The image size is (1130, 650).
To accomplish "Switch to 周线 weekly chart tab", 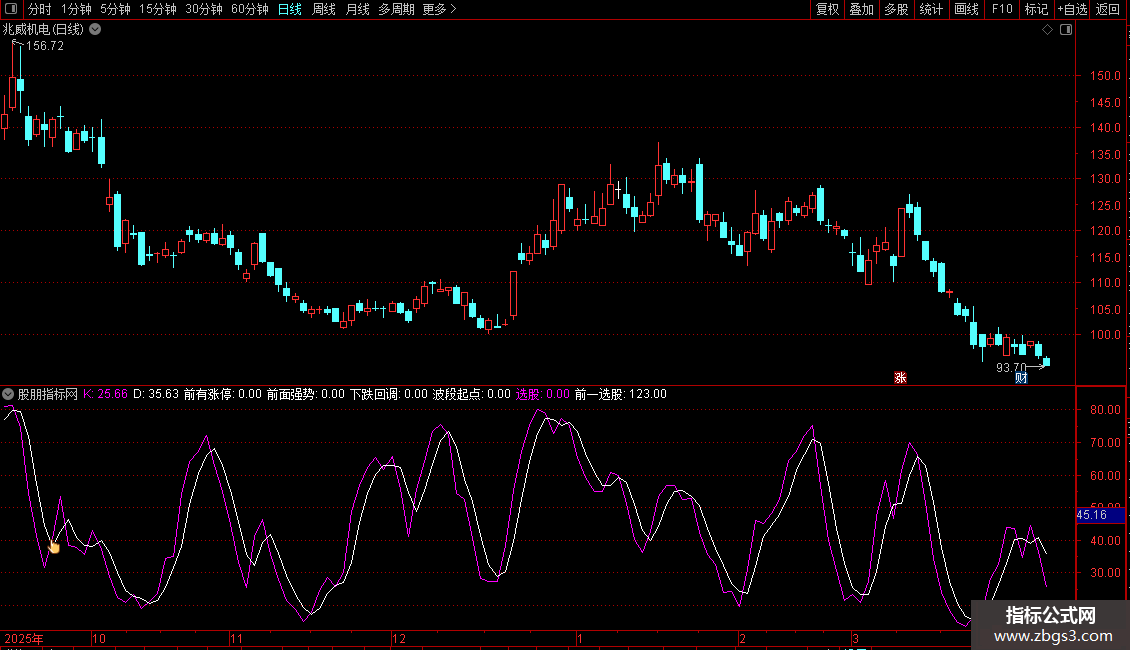I will (324, 10).
